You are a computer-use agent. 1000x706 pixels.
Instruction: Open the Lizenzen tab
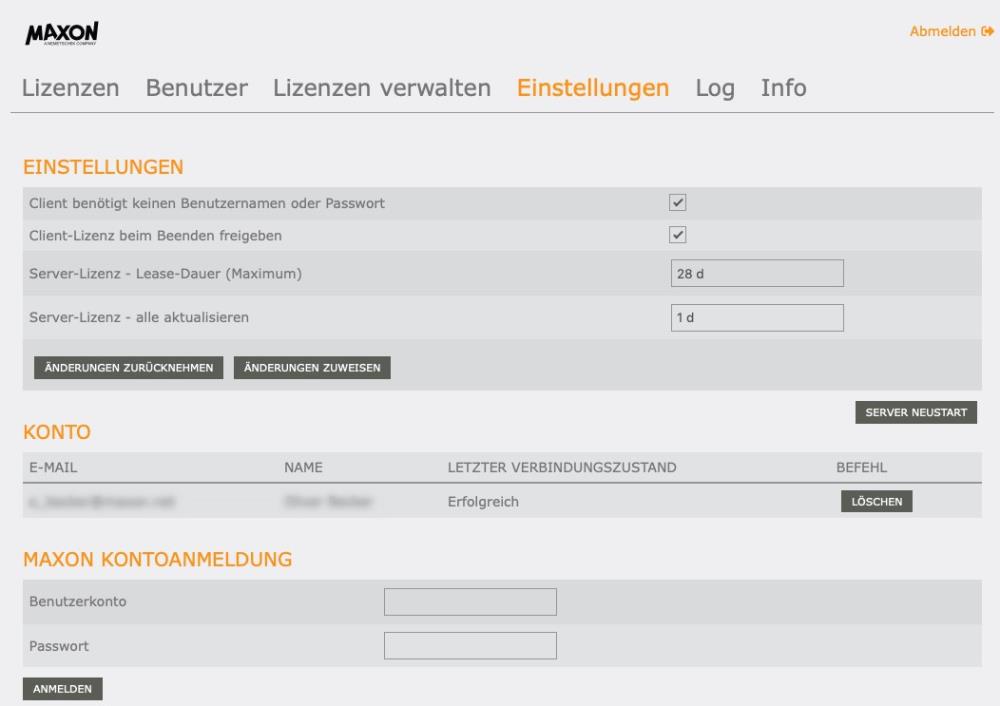pos(70,88)
